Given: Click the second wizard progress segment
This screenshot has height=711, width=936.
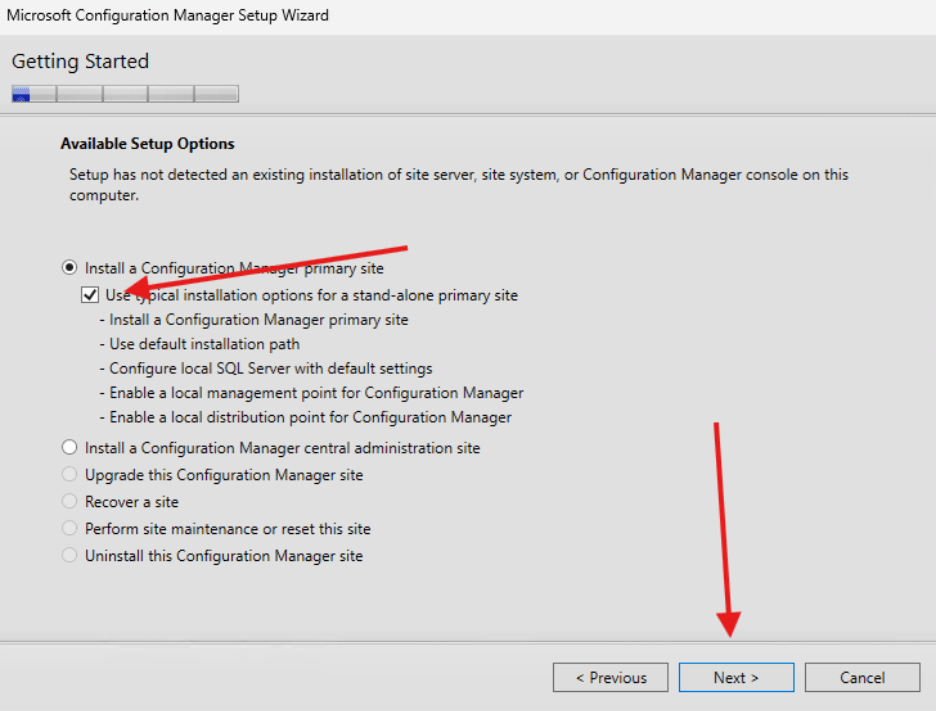Looking at the screenshot, I should (x=77, y=93).
